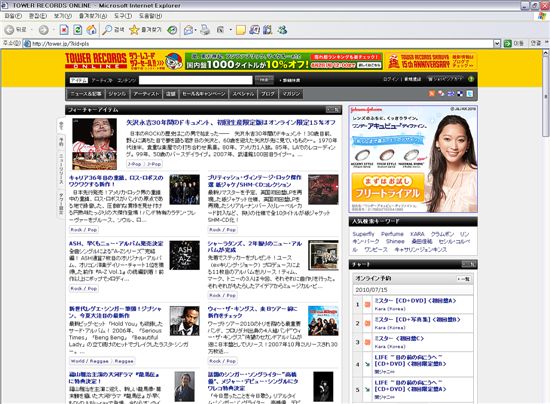Screen dimensions: 550x404
Task: Select the アーティスト search type option
Action: coord(102,80)
